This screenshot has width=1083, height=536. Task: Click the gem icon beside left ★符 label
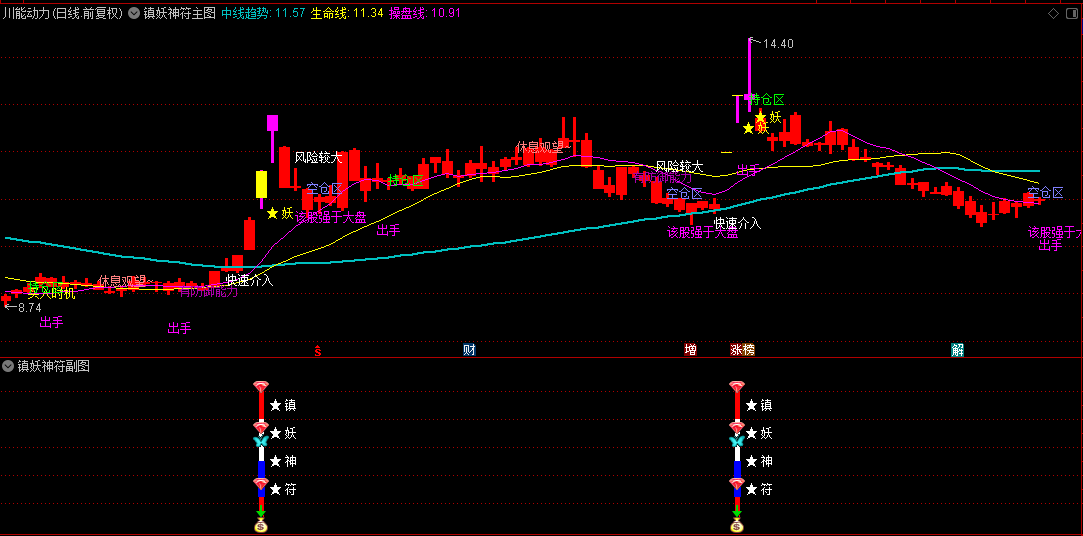click(260, 484)
